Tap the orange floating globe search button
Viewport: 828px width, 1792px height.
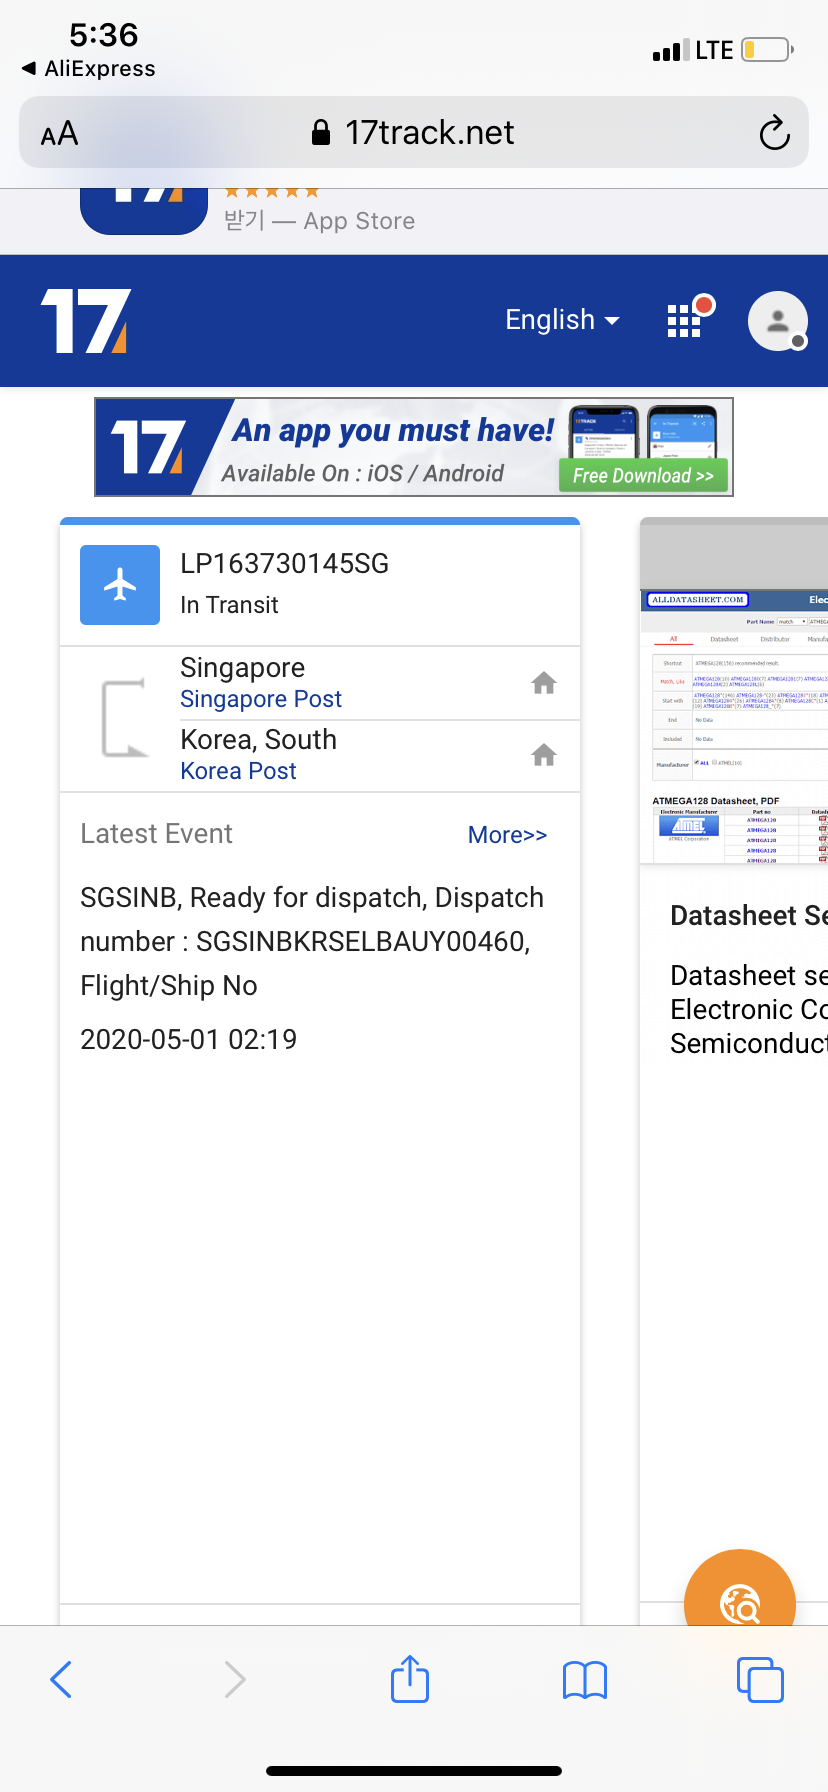pyautogui.click(x=740, y=1602)
